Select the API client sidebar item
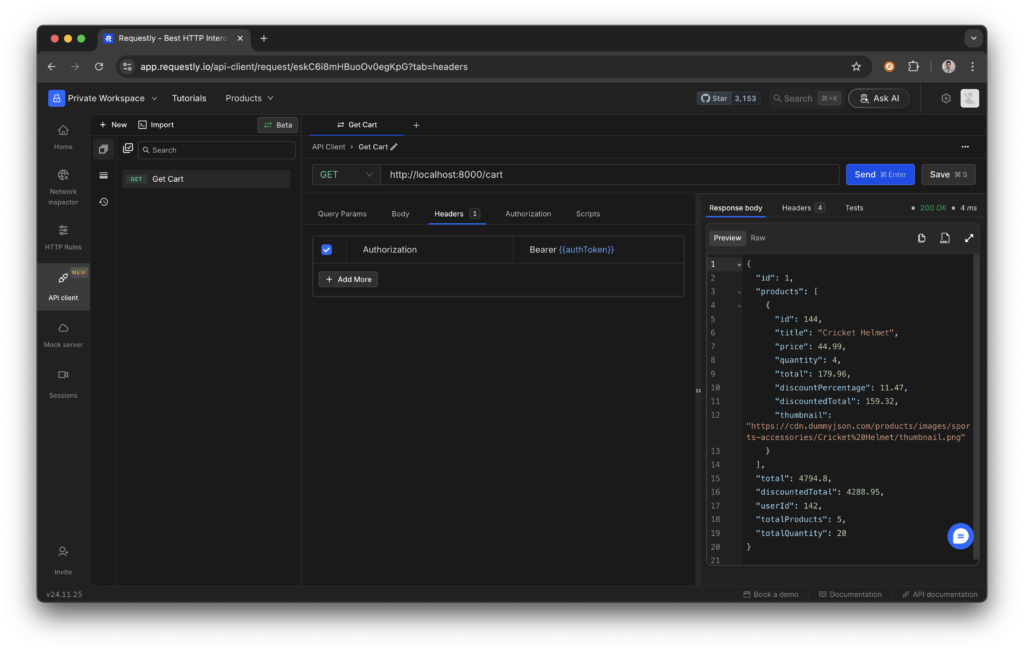Viewport: 1024px width, 651px height. click(63, 287)
